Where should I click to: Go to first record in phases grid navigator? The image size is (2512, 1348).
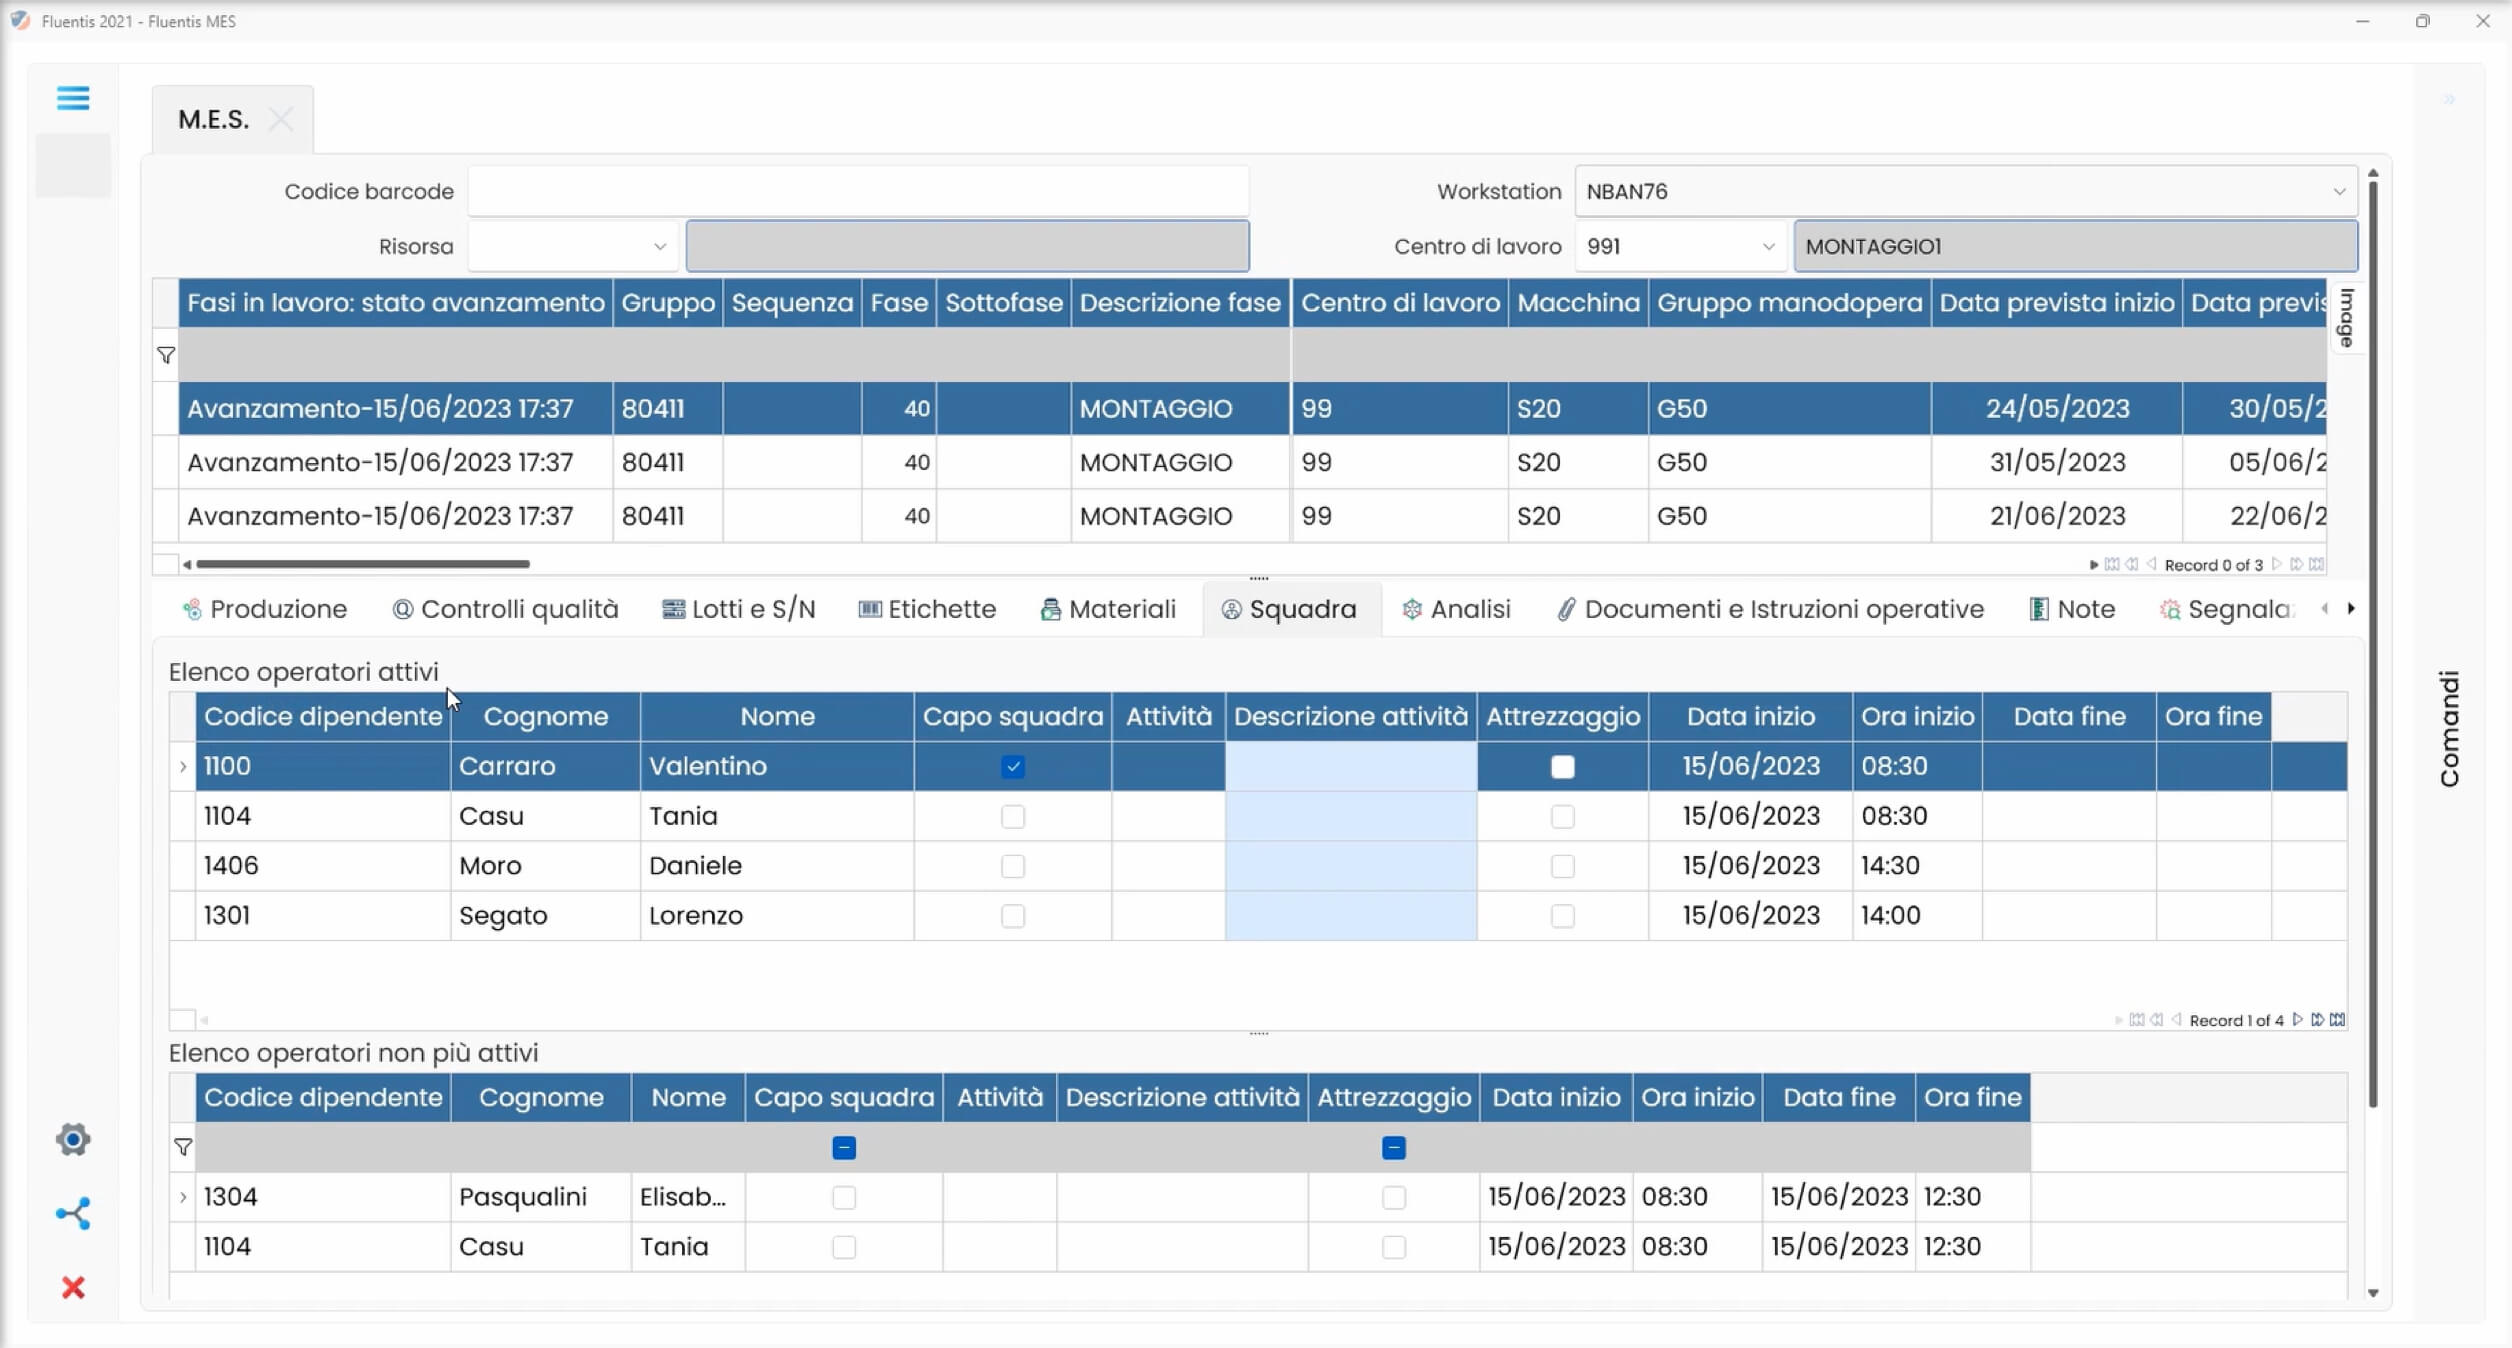click(x=2112, y=565)
